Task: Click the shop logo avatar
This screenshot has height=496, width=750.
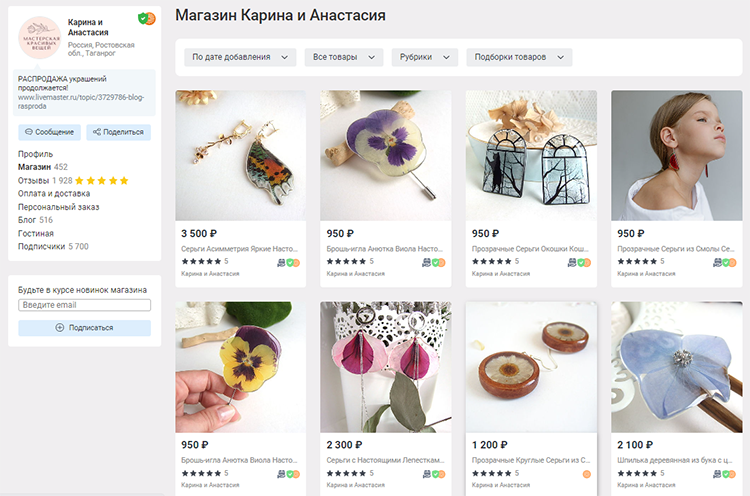Action: point(40,37)
